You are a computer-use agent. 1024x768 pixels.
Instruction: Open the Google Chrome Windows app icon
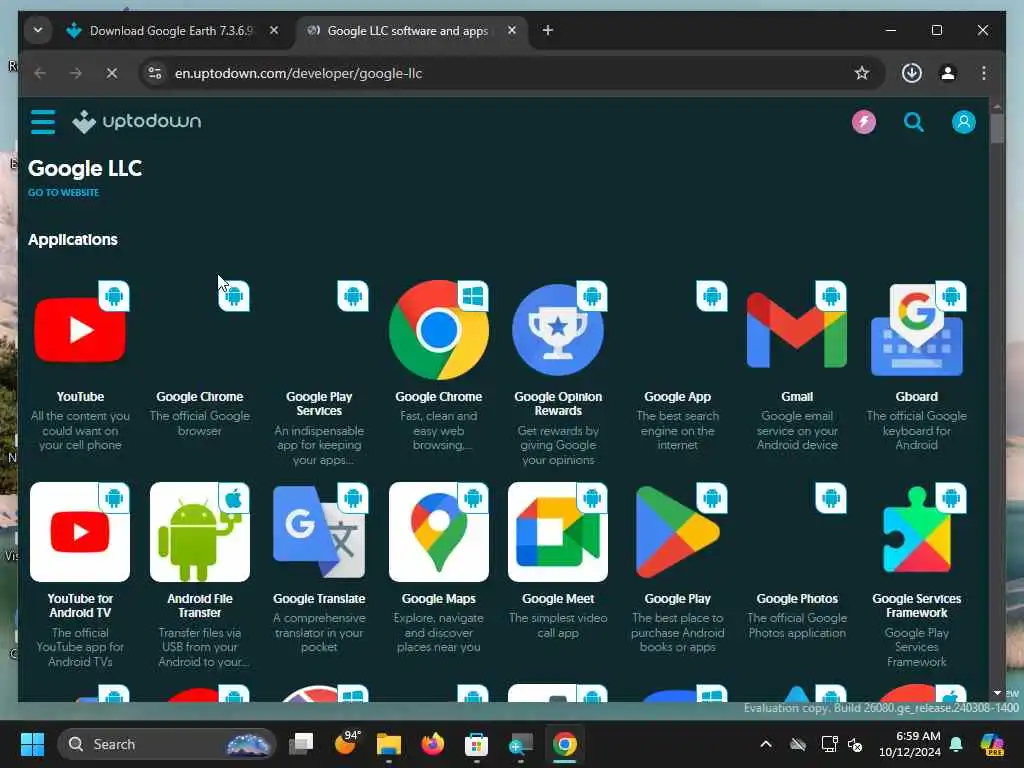tap(438, 330)
